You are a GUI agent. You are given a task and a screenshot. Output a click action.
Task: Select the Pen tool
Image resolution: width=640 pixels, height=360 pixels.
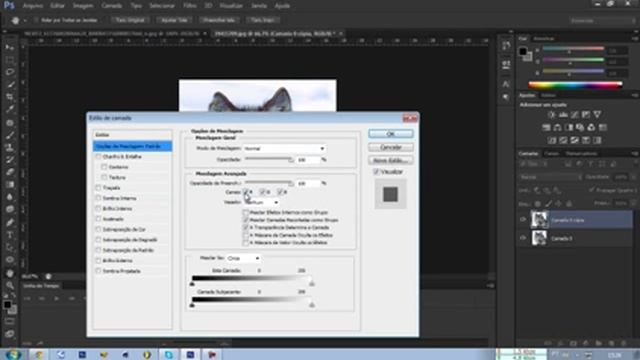[10, 222]
